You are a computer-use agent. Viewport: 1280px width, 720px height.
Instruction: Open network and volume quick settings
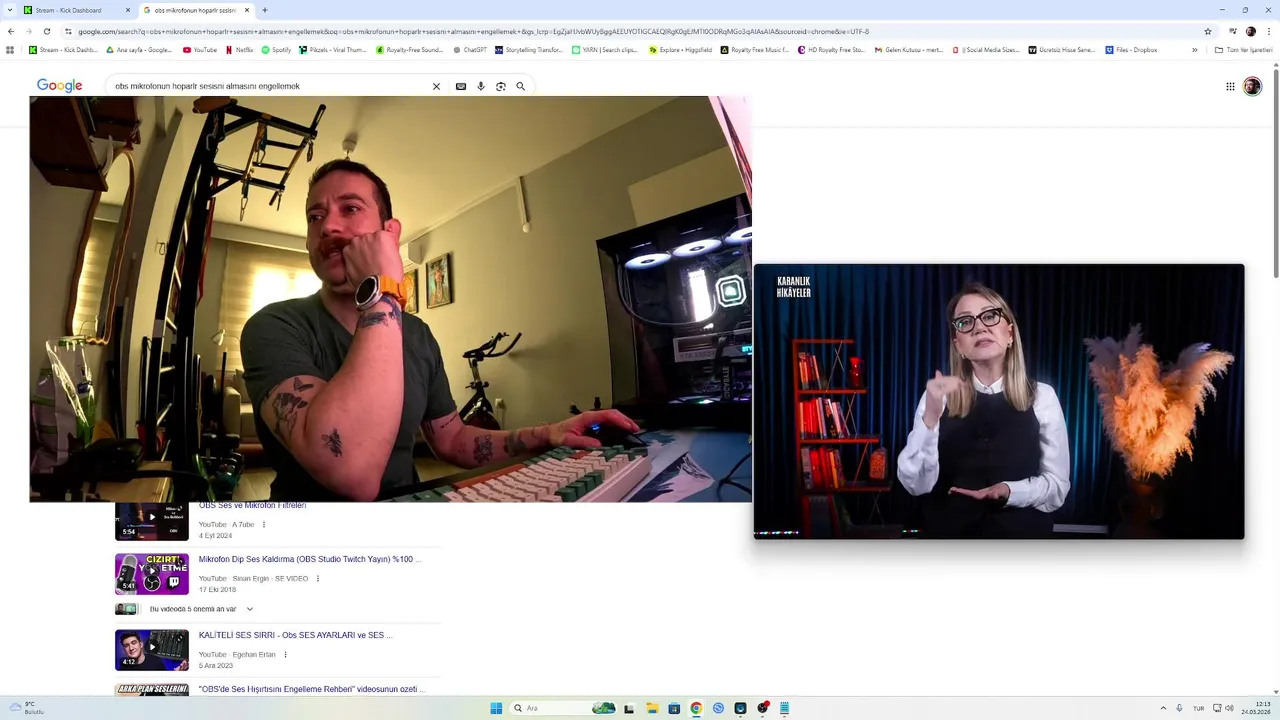pyautogui.click(x=1223, y=708)
